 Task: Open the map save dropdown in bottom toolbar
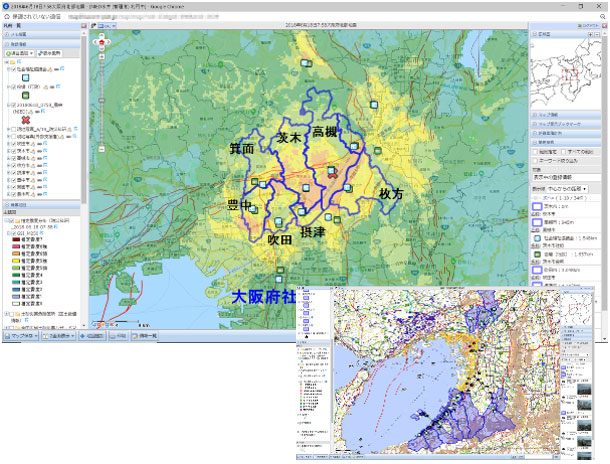point(21,336)
